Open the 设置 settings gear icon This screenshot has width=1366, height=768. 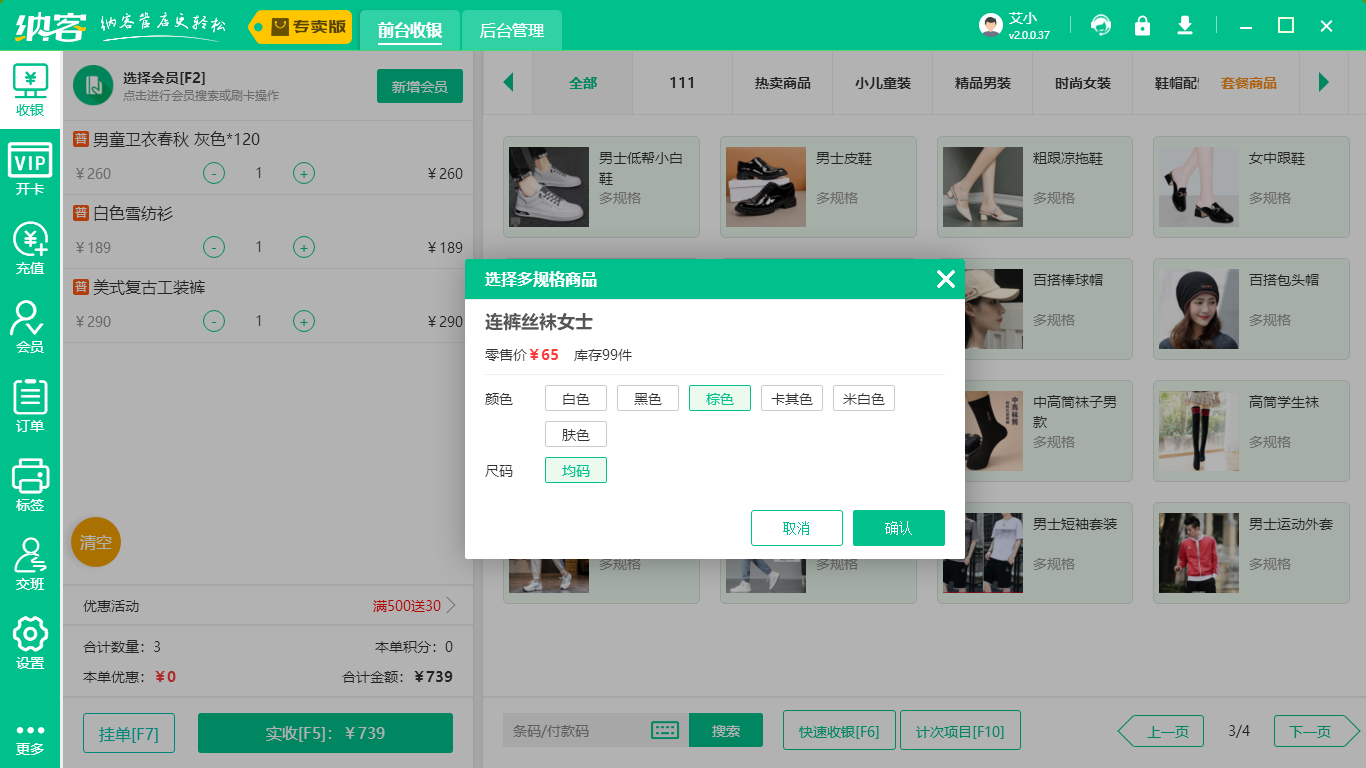tap(30, 642)
